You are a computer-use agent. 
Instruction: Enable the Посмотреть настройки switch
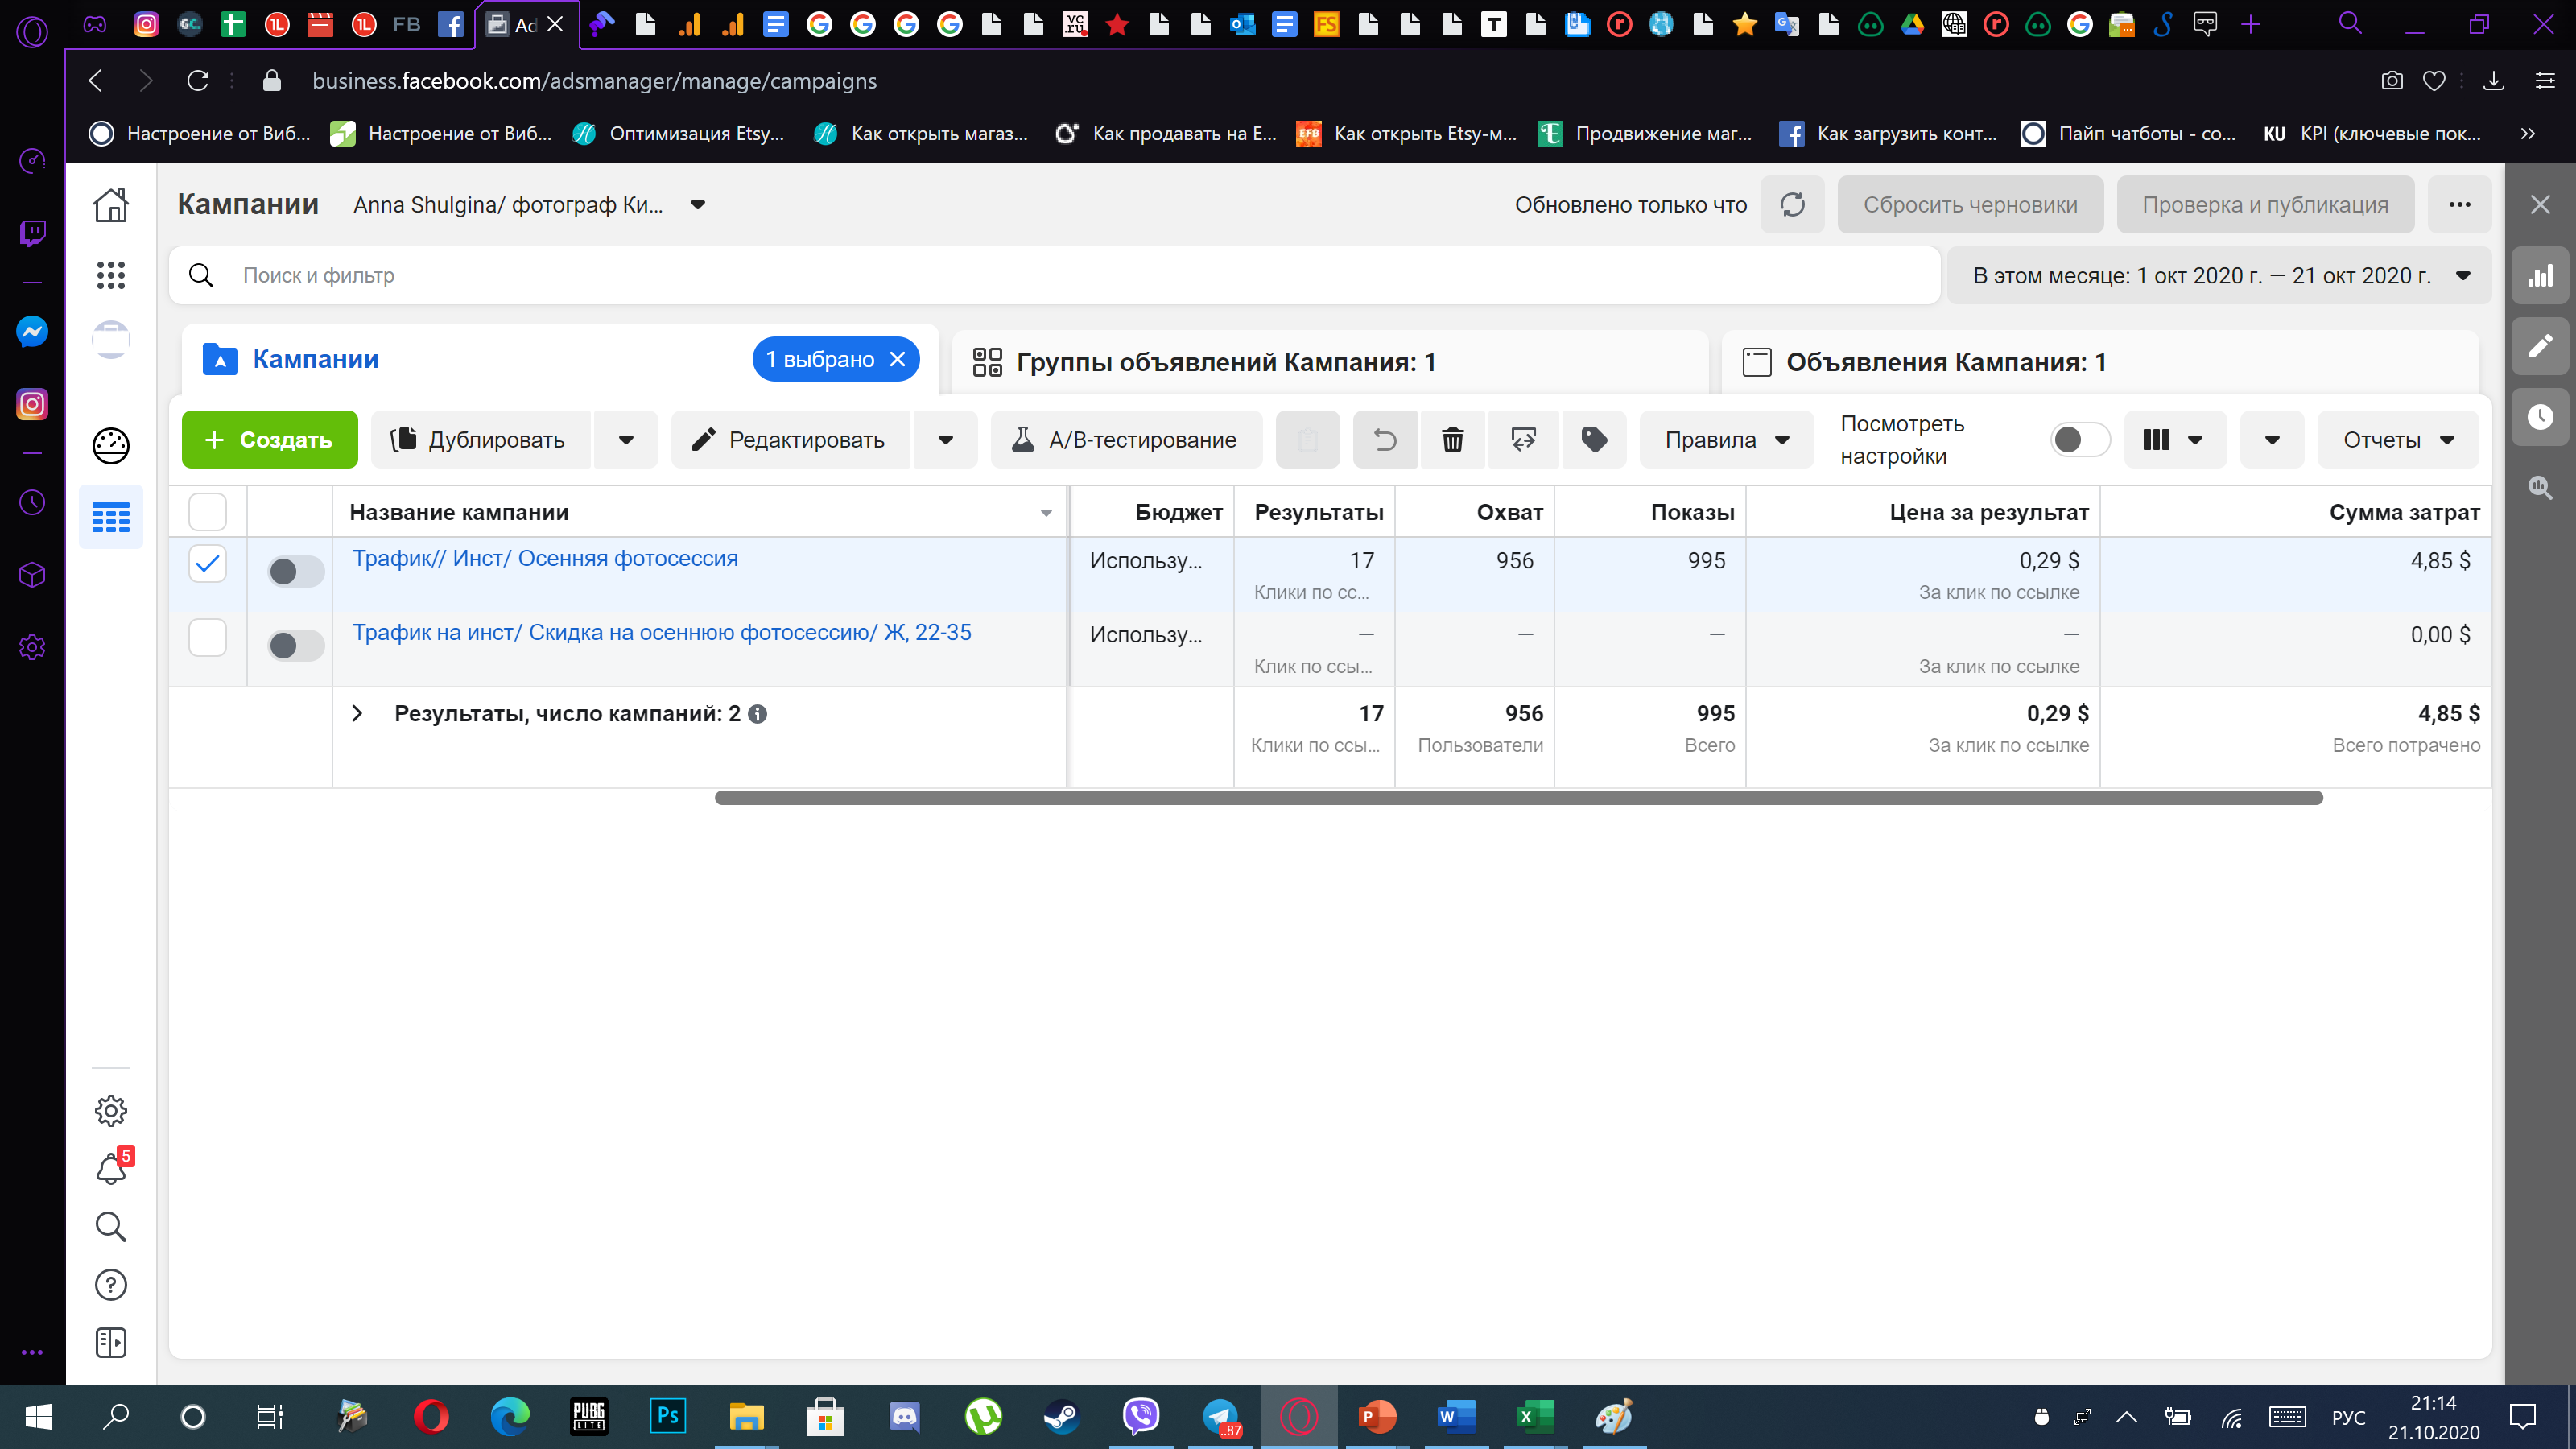2080,440
